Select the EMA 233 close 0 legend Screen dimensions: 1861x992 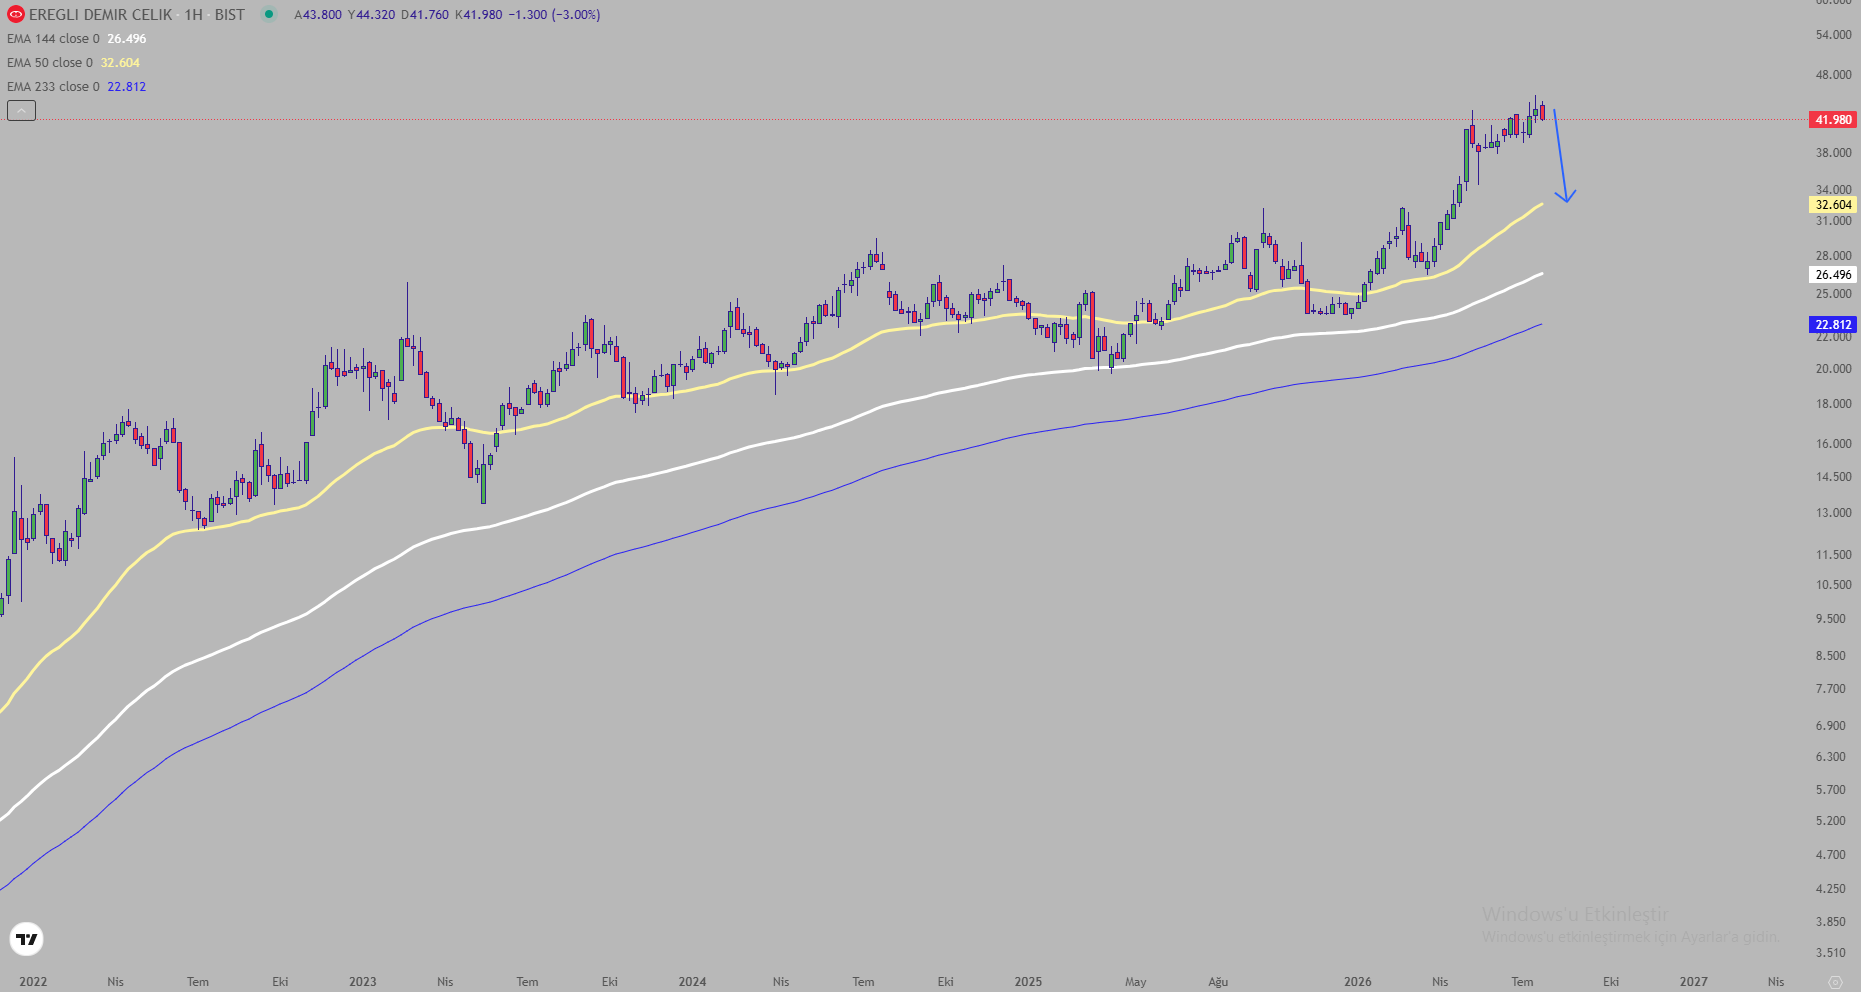tap(53, 87)
